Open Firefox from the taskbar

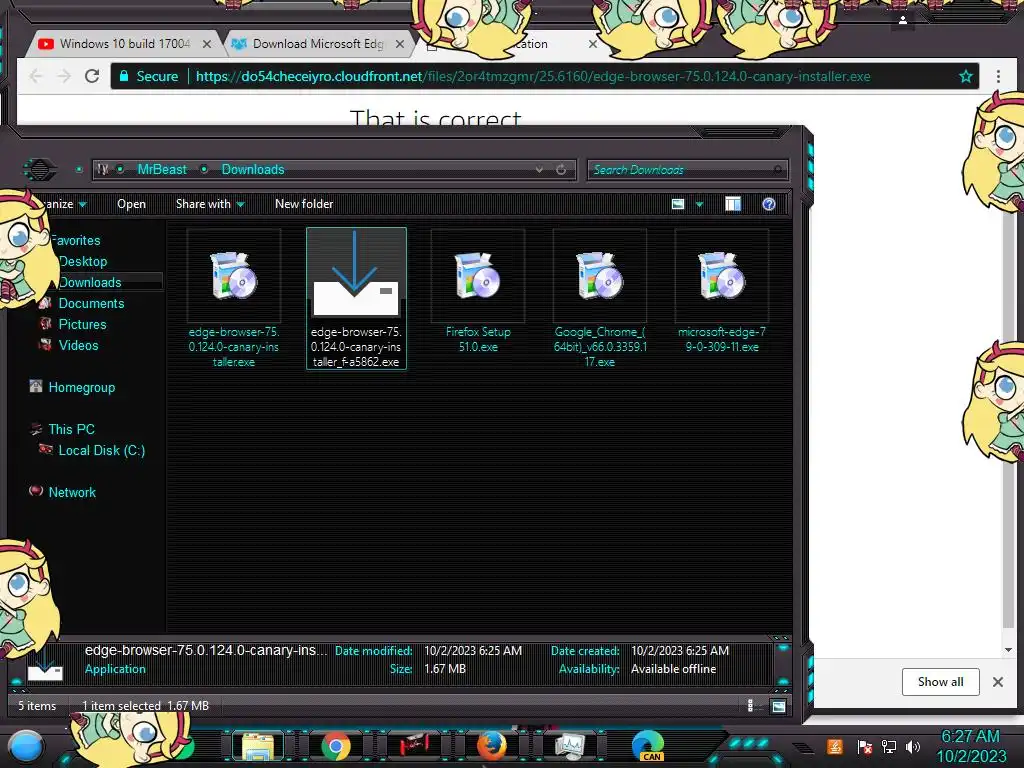pos(492,746)
